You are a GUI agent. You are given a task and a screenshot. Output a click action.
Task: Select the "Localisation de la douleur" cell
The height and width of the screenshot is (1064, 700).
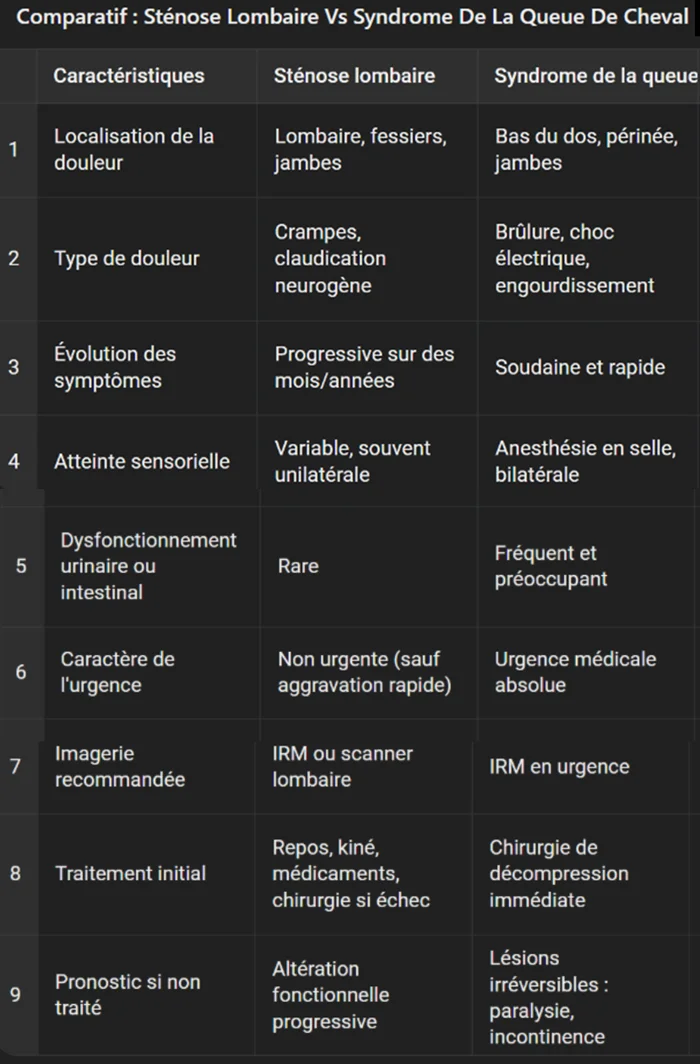click(x=134, y=150)
